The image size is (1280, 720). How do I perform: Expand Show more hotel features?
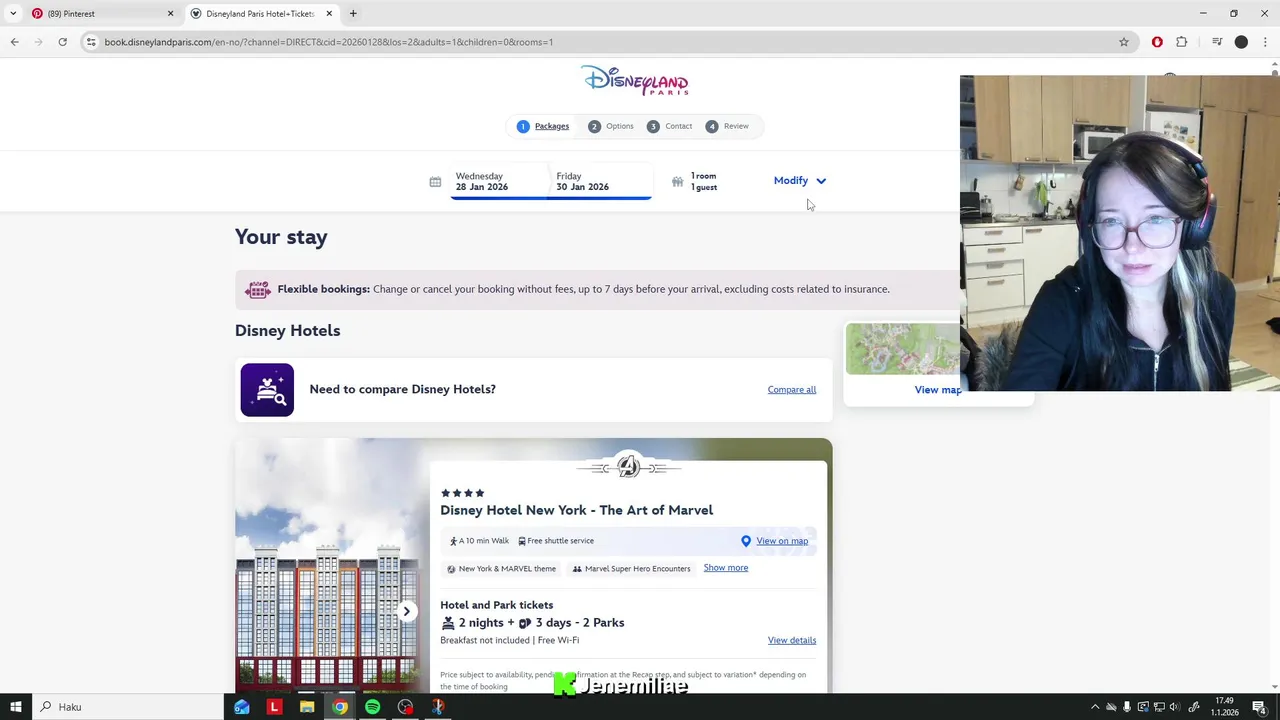click(725, 568)
